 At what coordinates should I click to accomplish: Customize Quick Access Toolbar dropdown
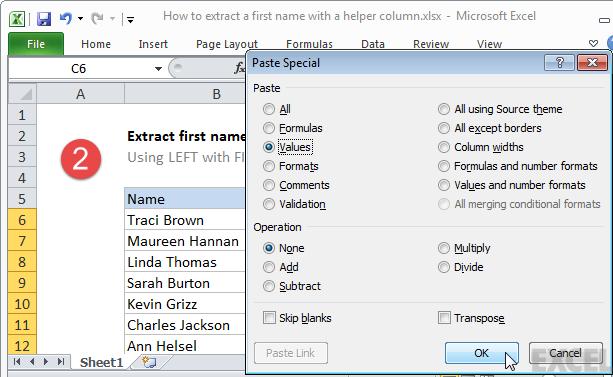(131, 19)
